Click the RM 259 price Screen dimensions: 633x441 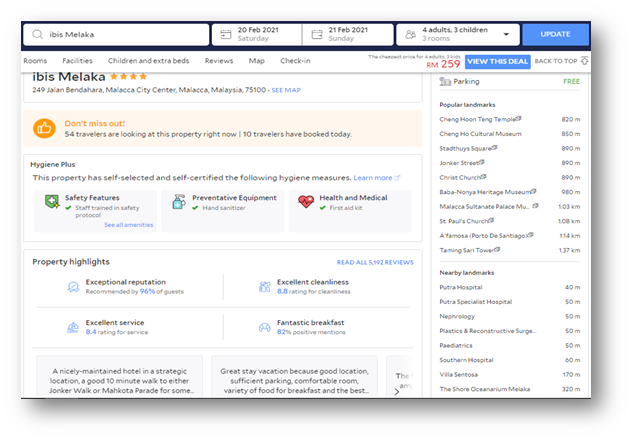click(x=443, y=64)
